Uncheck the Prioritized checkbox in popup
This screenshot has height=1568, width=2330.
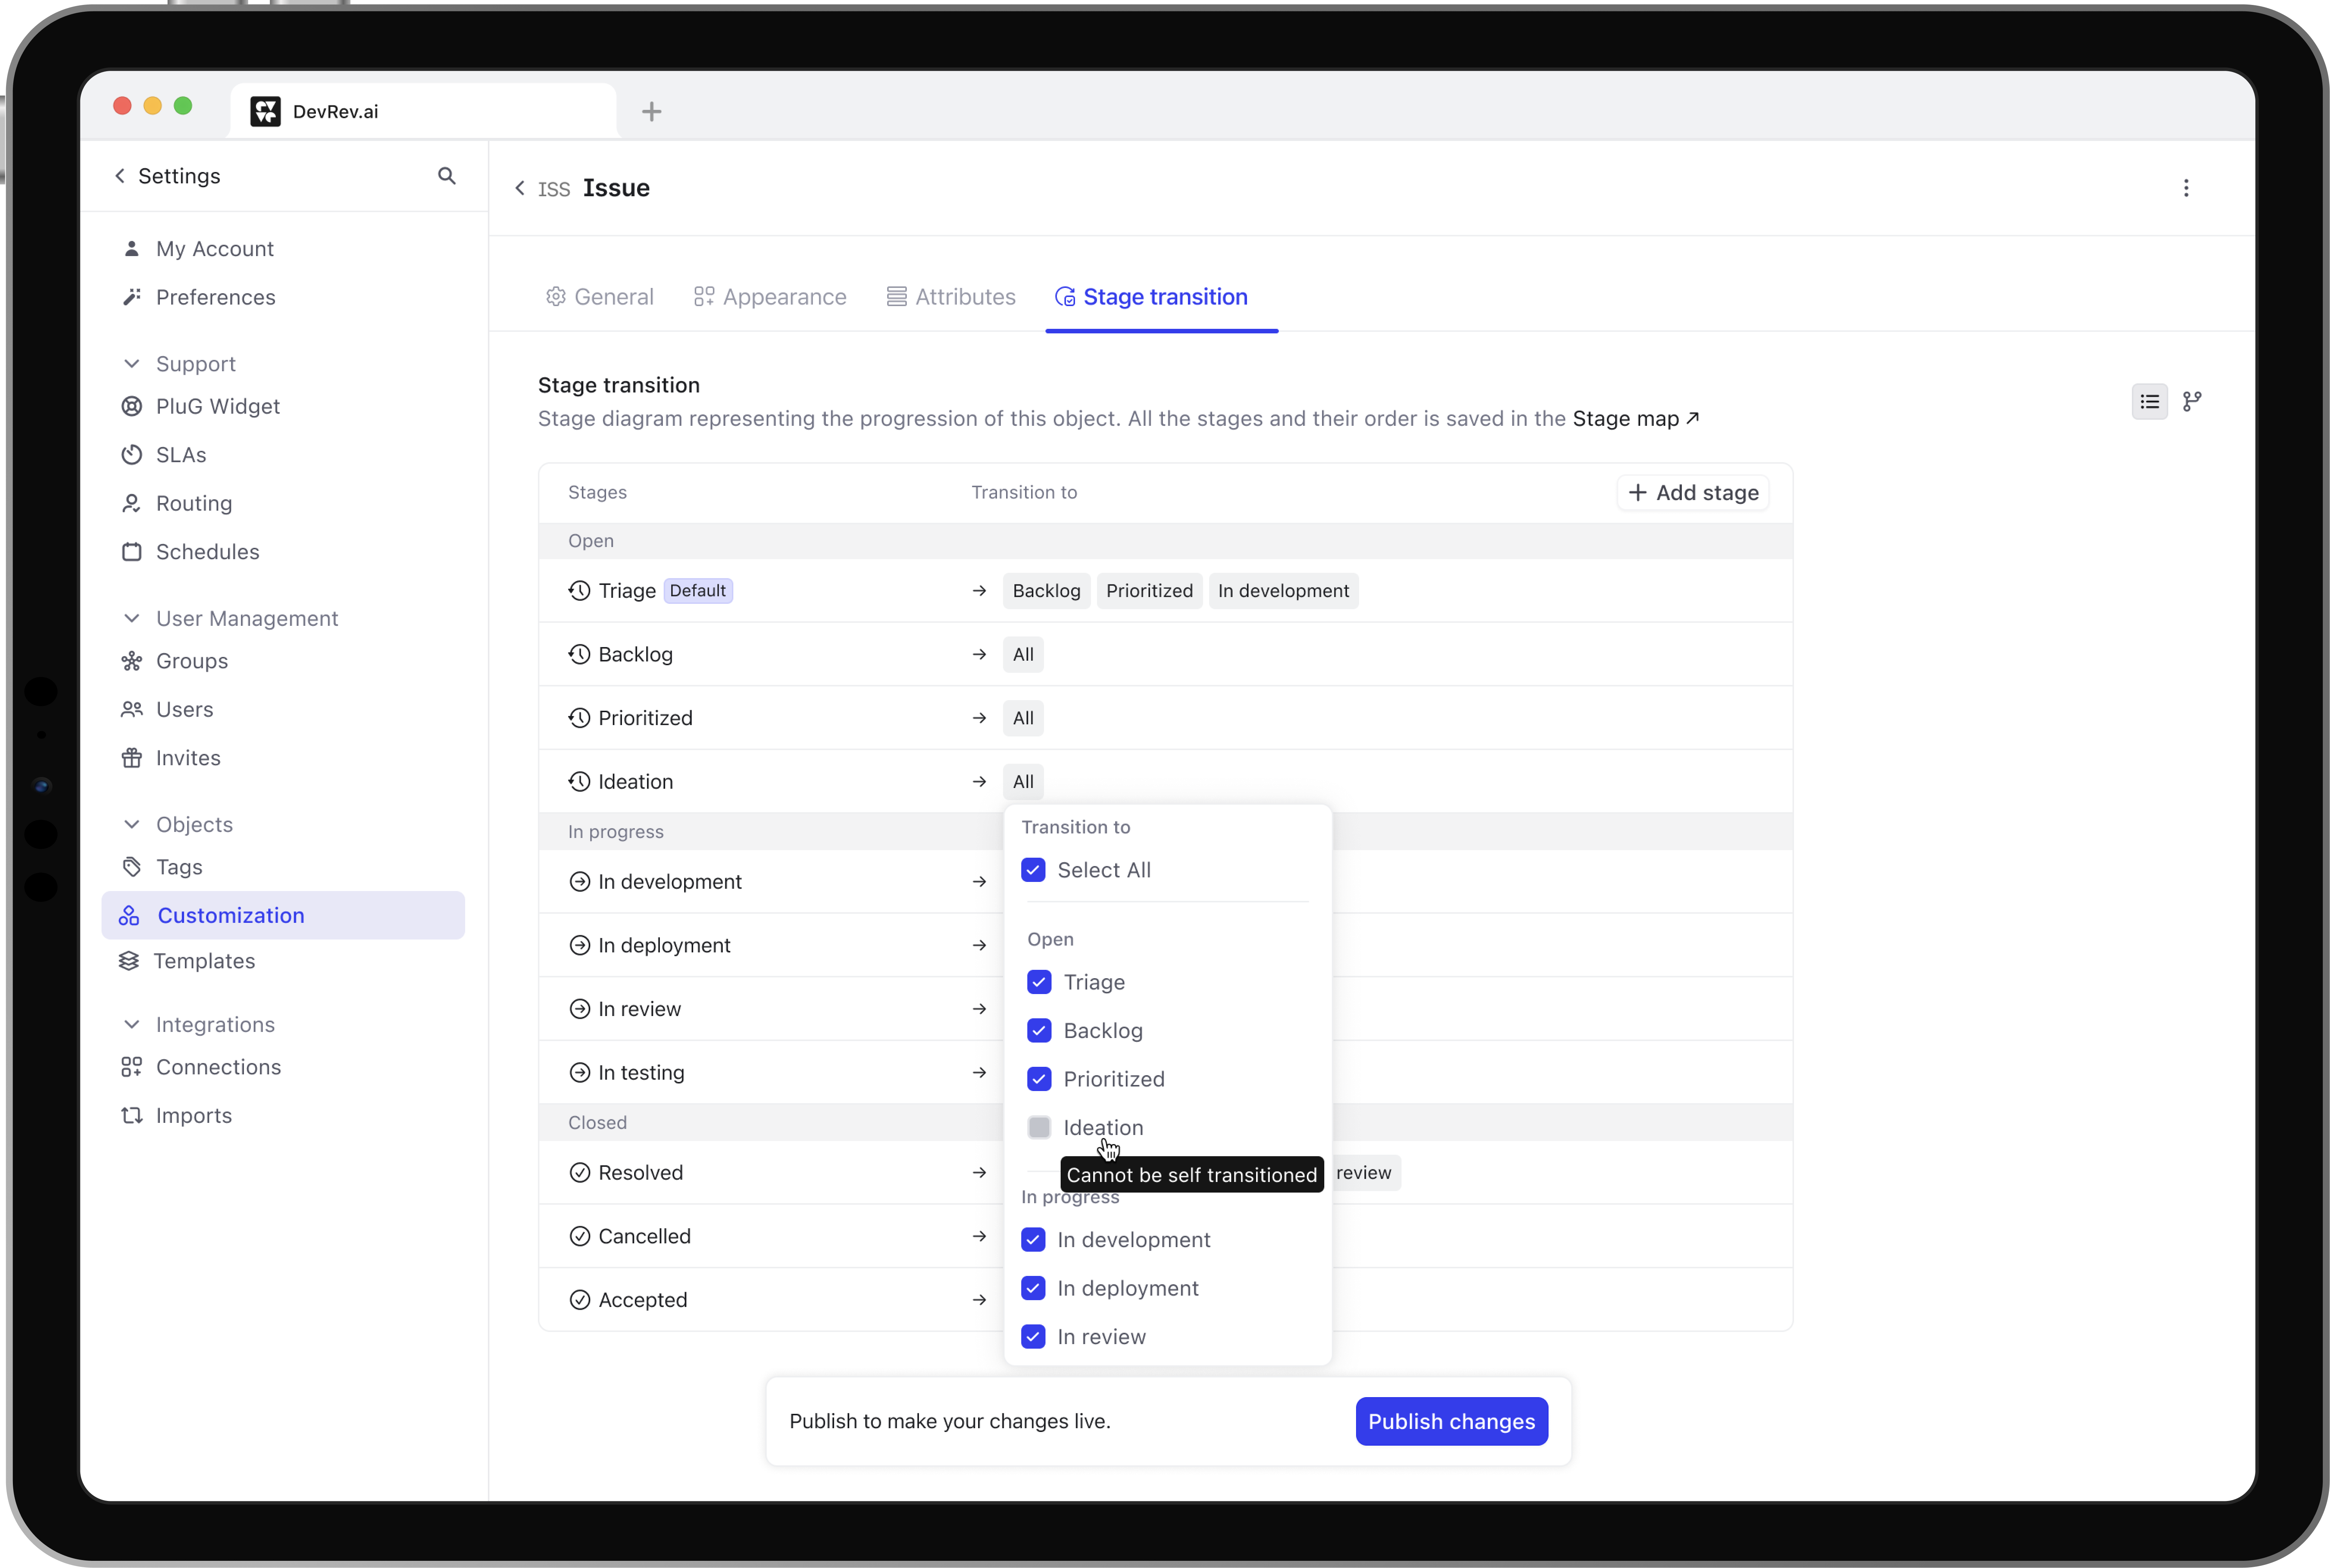coord(1039,1079)
